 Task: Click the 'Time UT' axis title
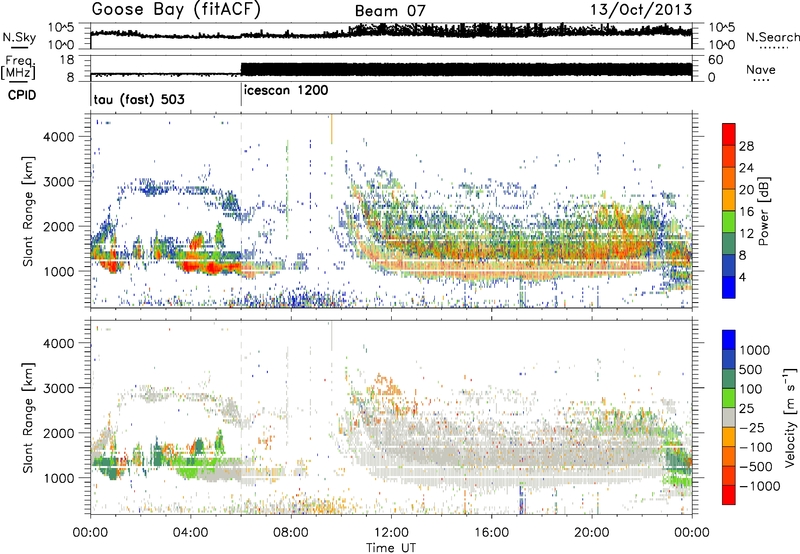tap(391, 547)
